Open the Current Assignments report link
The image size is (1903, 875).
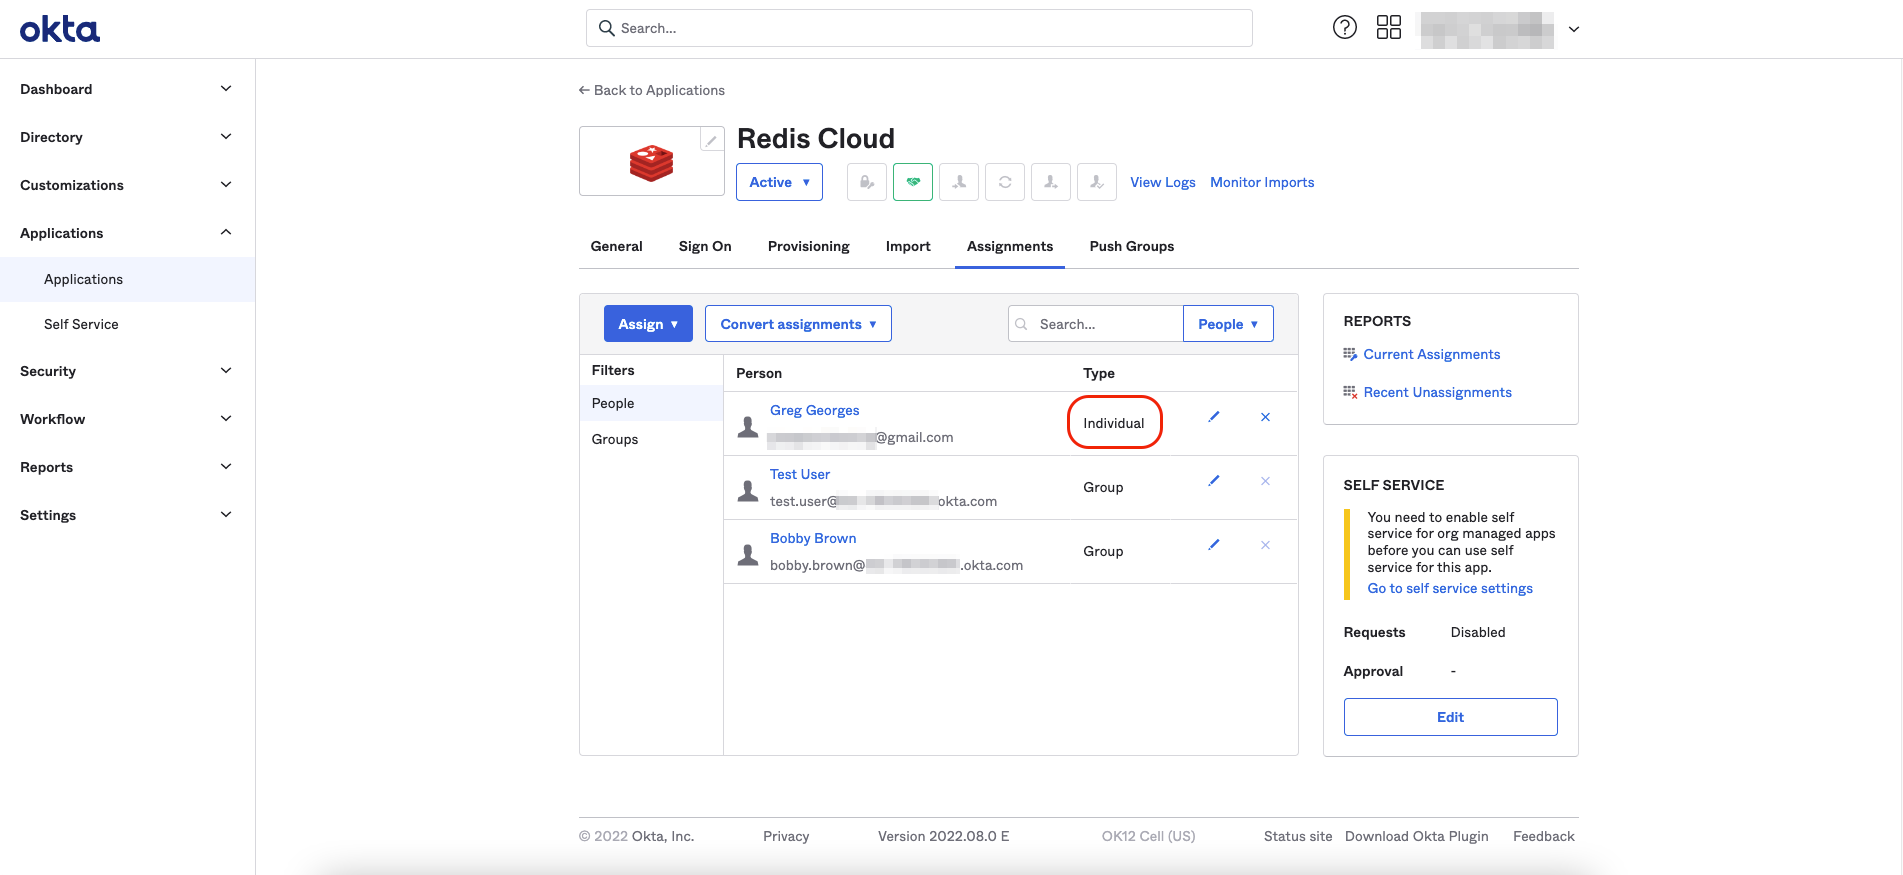point(1431,354)
